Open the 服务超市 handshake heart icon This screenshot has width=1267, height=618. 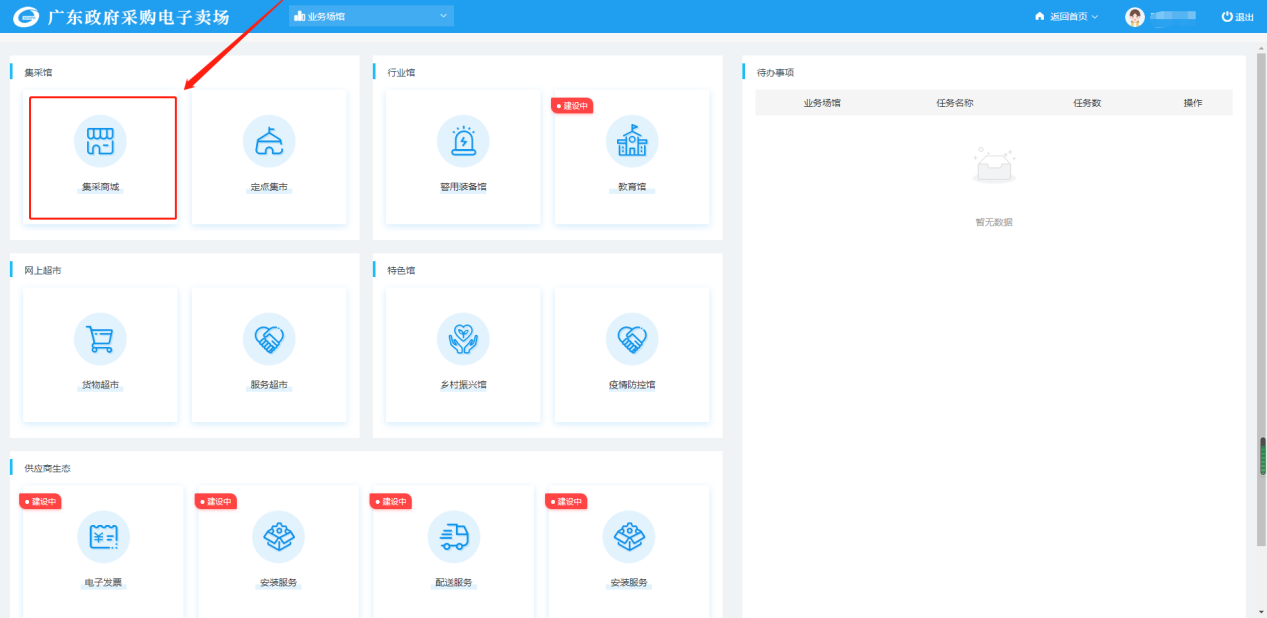pos(269,339)
